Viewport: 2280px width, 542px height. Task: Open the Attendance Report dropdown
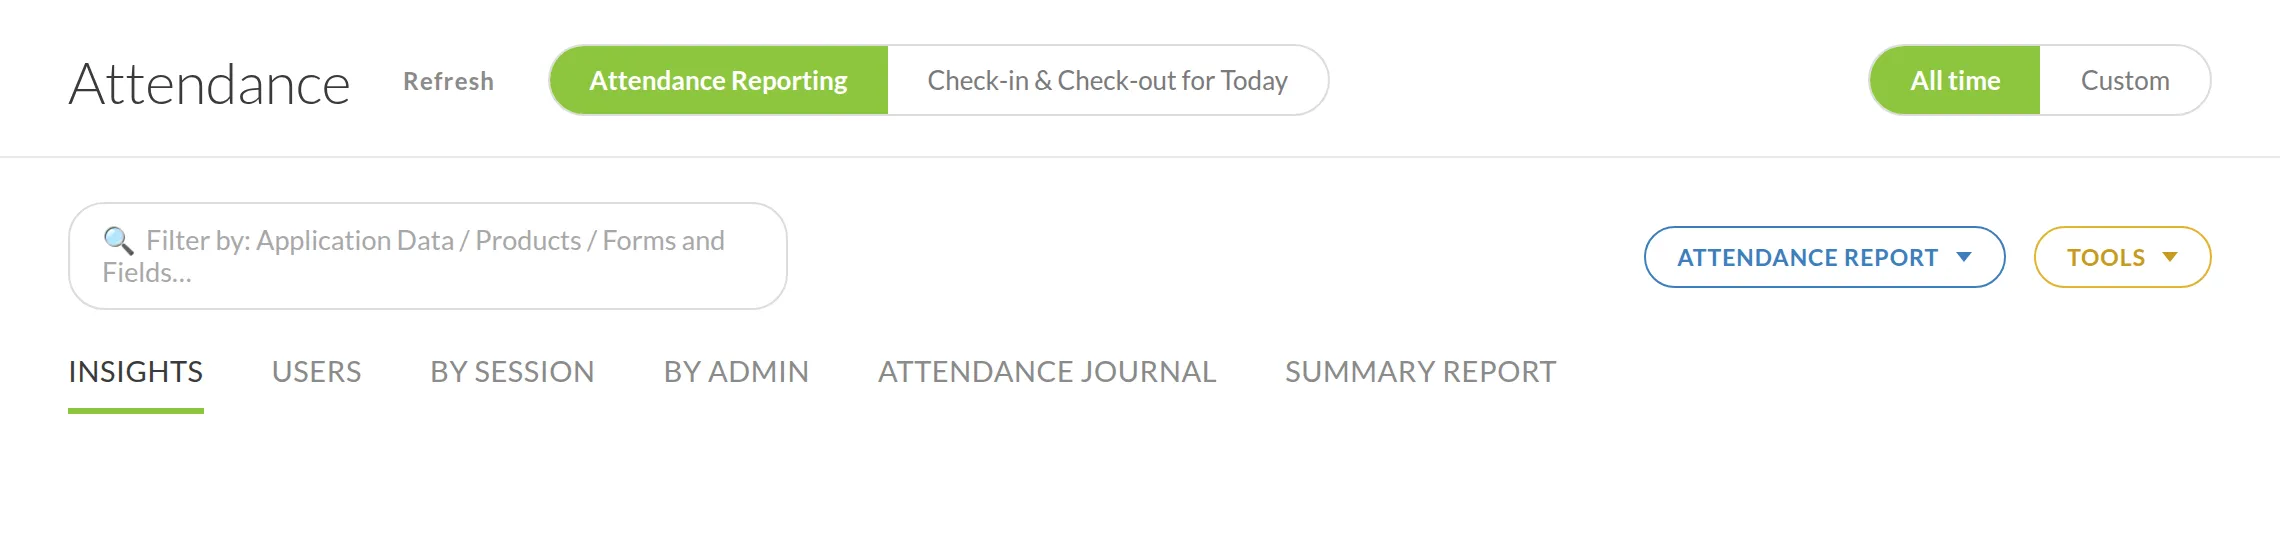(x=1825, y=257)
